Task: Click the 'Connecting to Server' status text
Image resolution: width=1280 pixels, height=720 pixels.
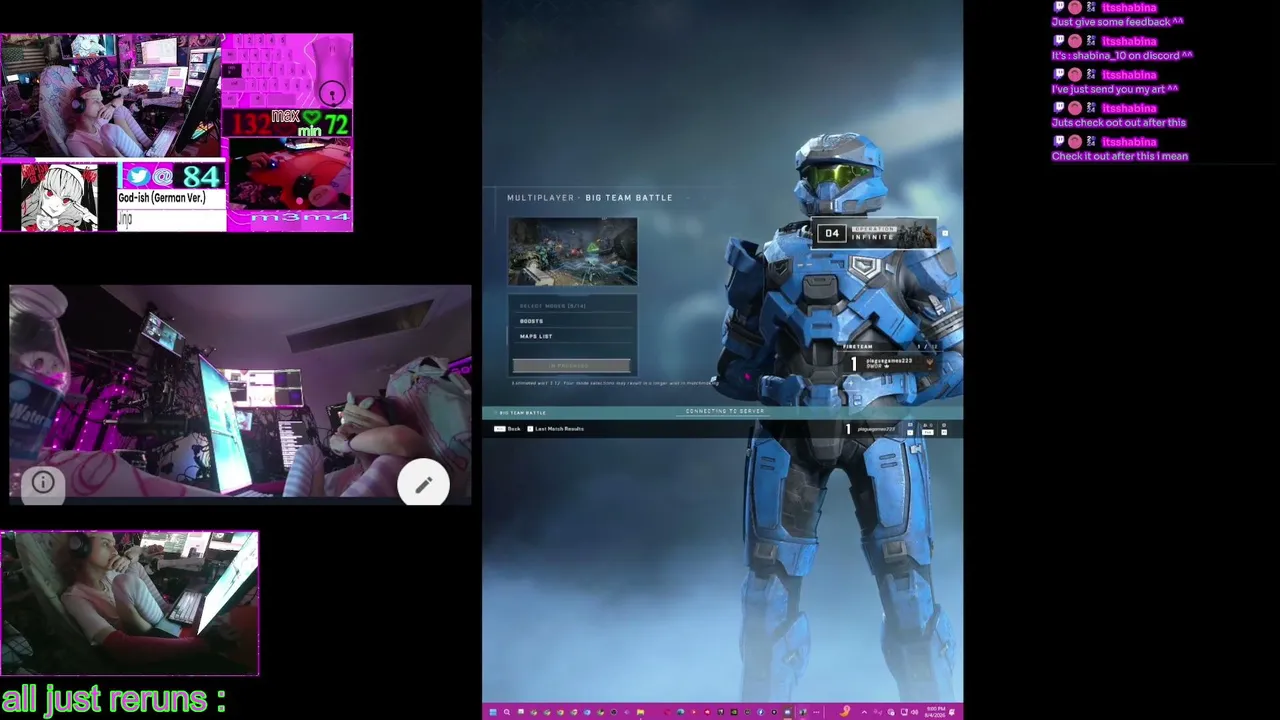Action: pos(724,412)
